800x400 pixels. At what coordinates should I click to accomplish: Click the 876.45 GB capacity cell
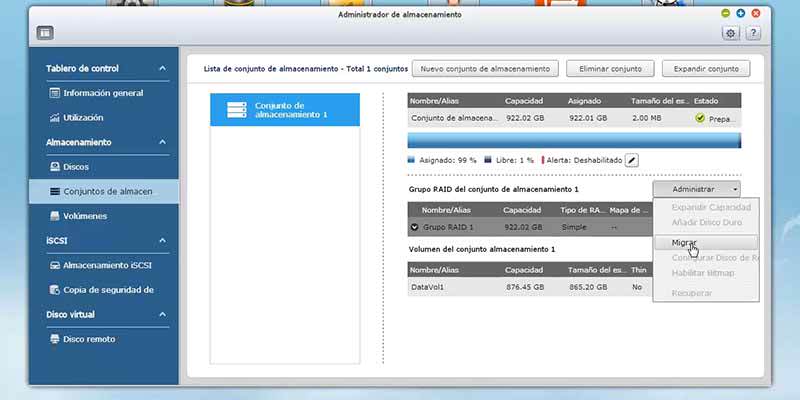click(x=525, y=287)
